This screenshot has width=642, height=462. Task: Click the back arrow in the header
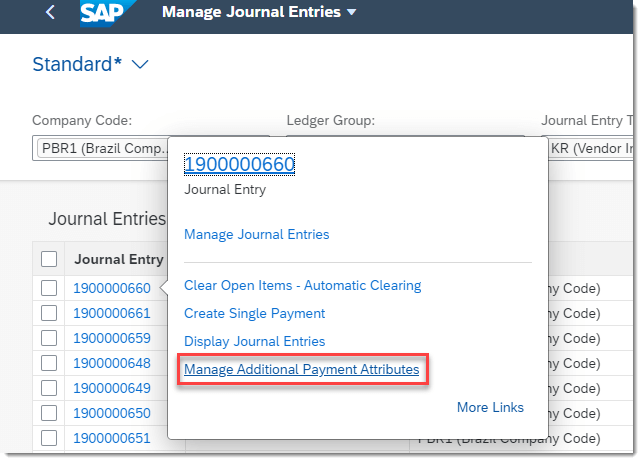[x=50, y=12]
